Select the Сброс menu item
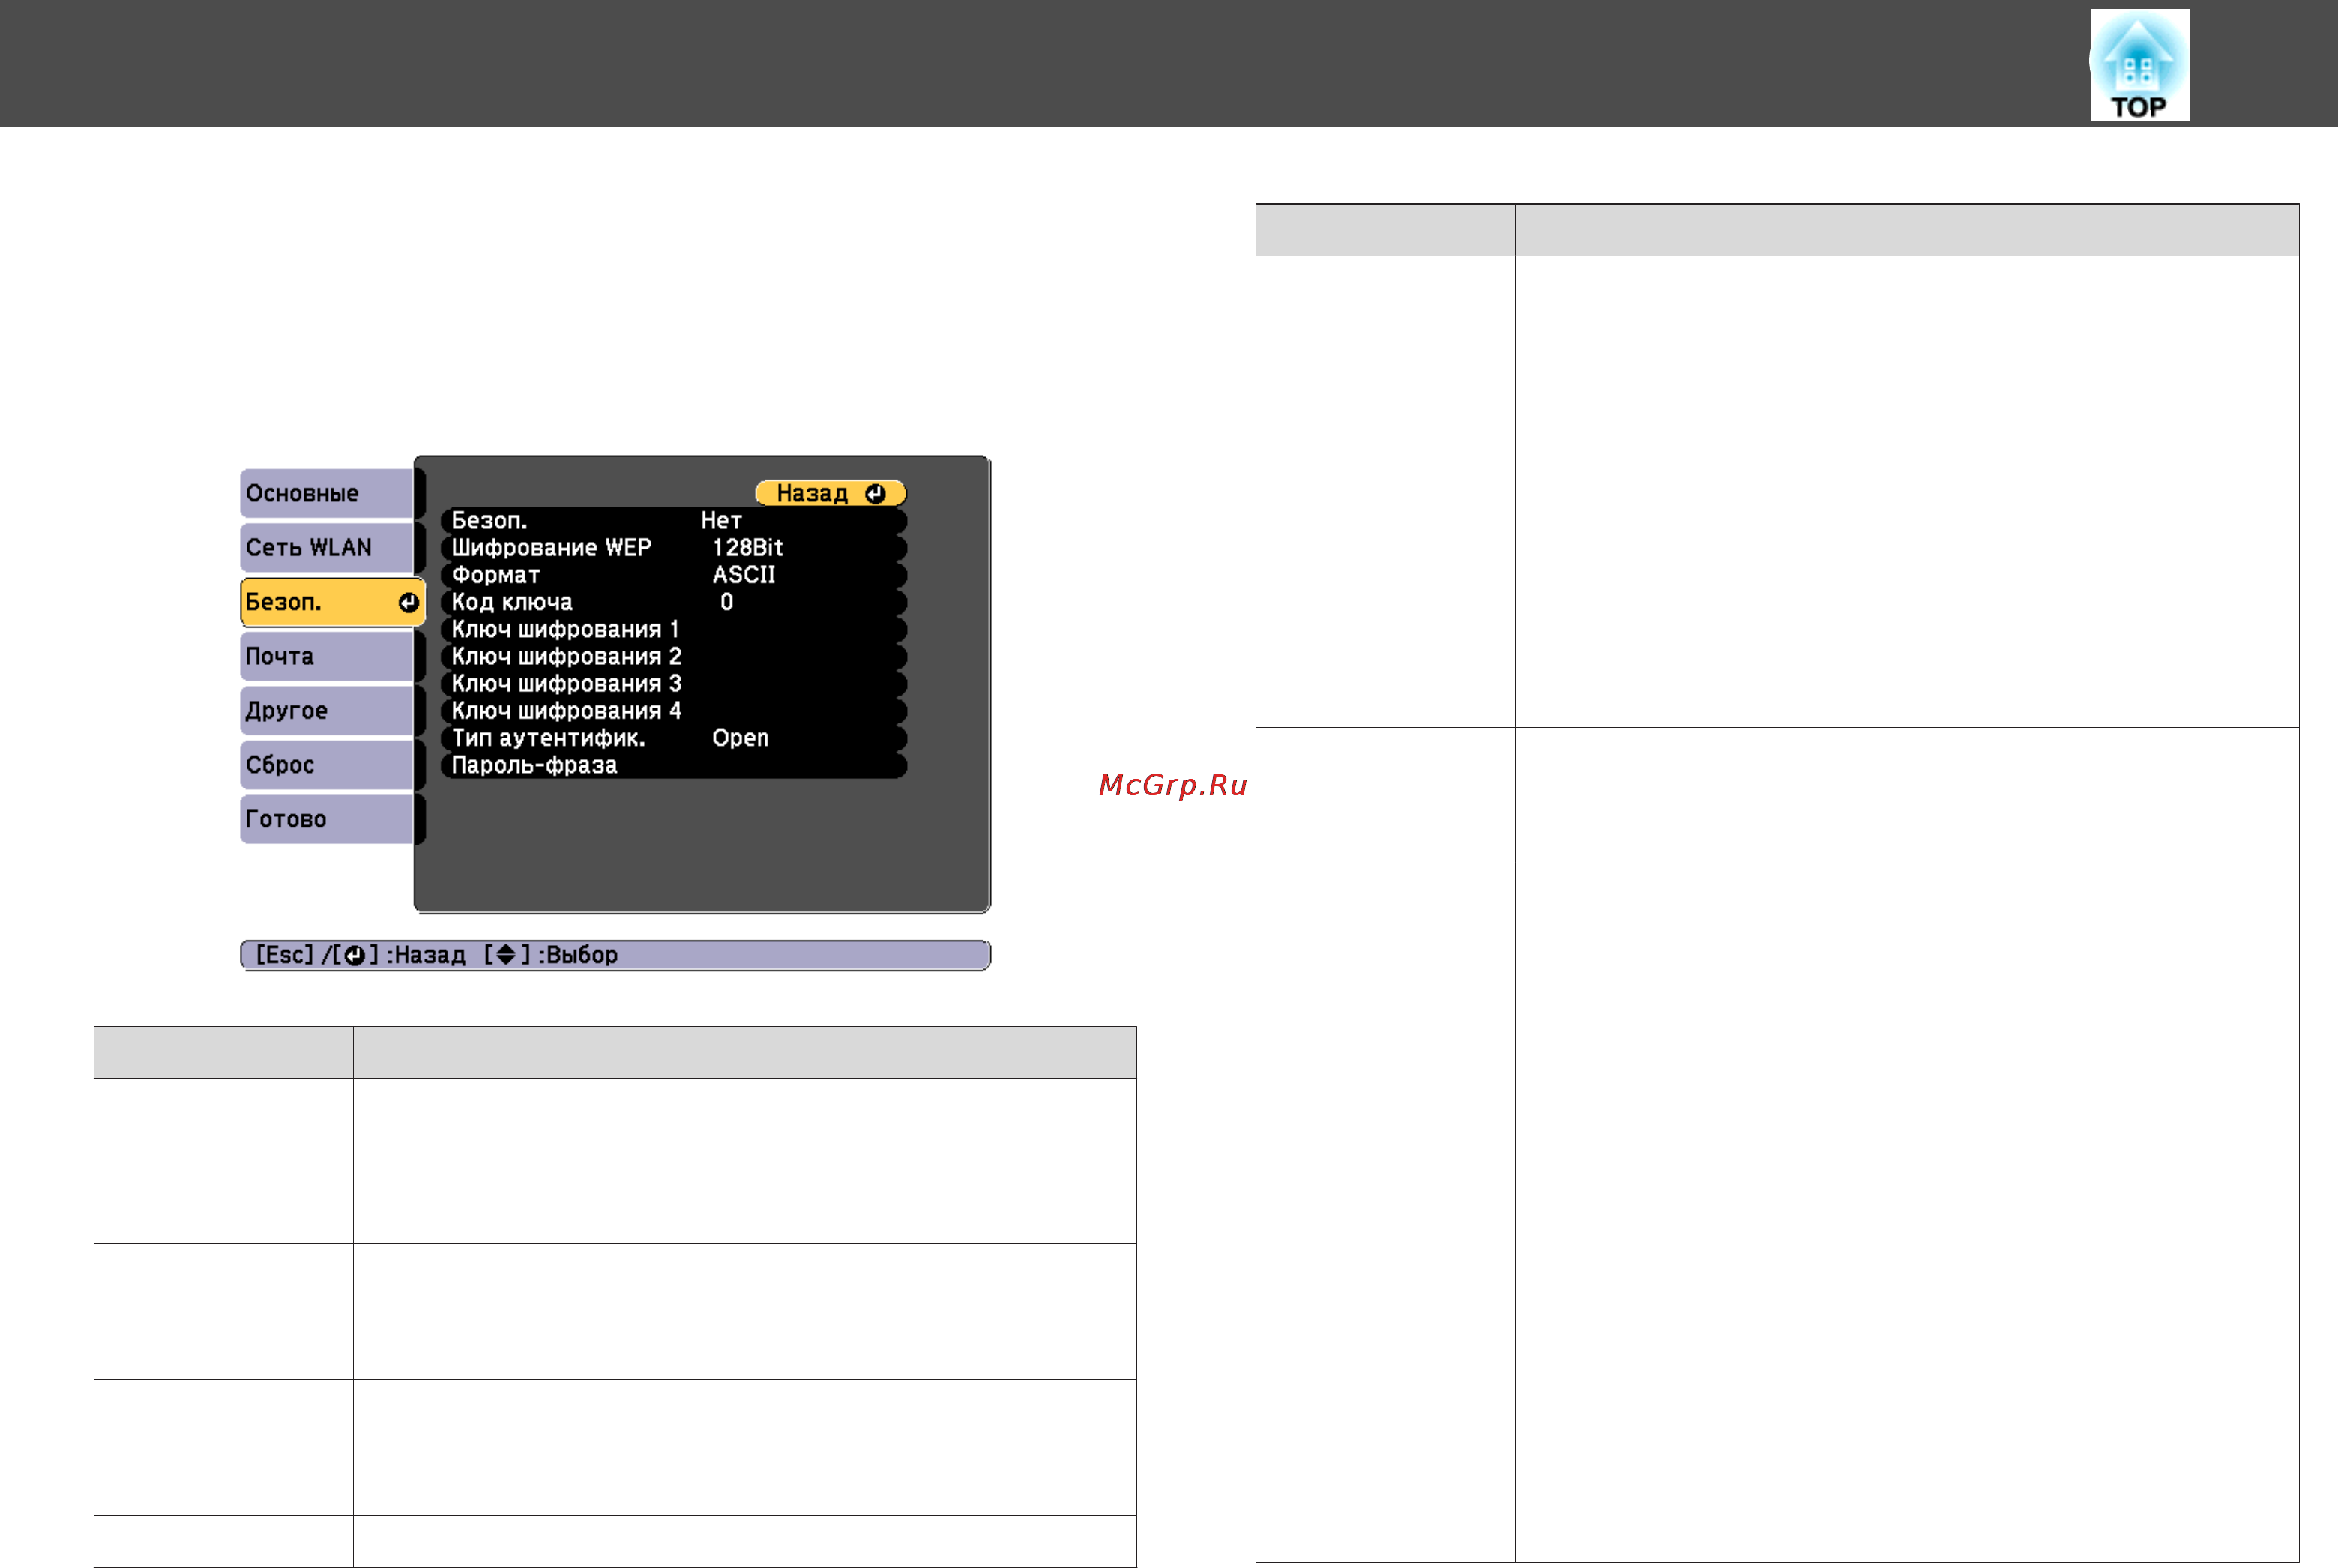Viewport: 2338px width, 1568px height. pos(327,764)
